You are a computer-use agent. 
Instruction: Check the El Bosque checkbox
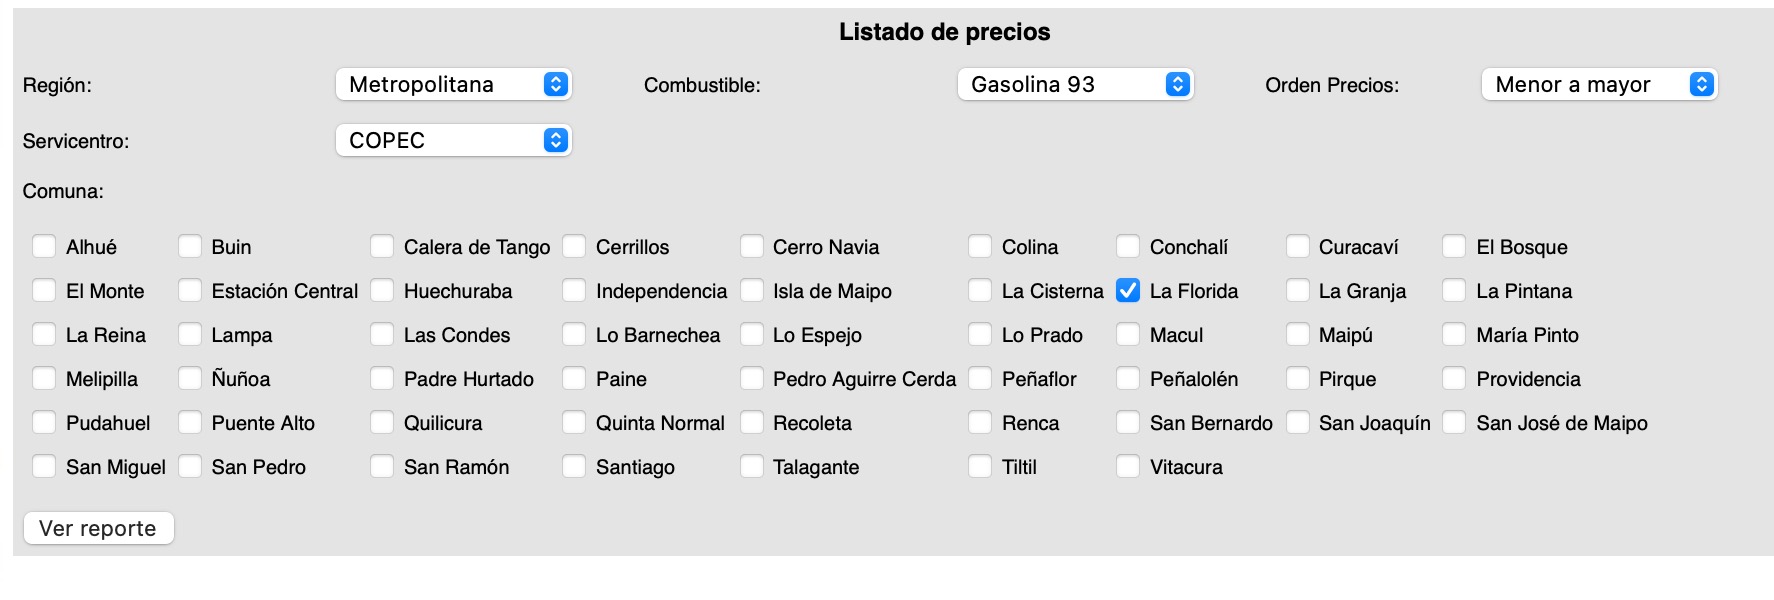click(1454, 247)
